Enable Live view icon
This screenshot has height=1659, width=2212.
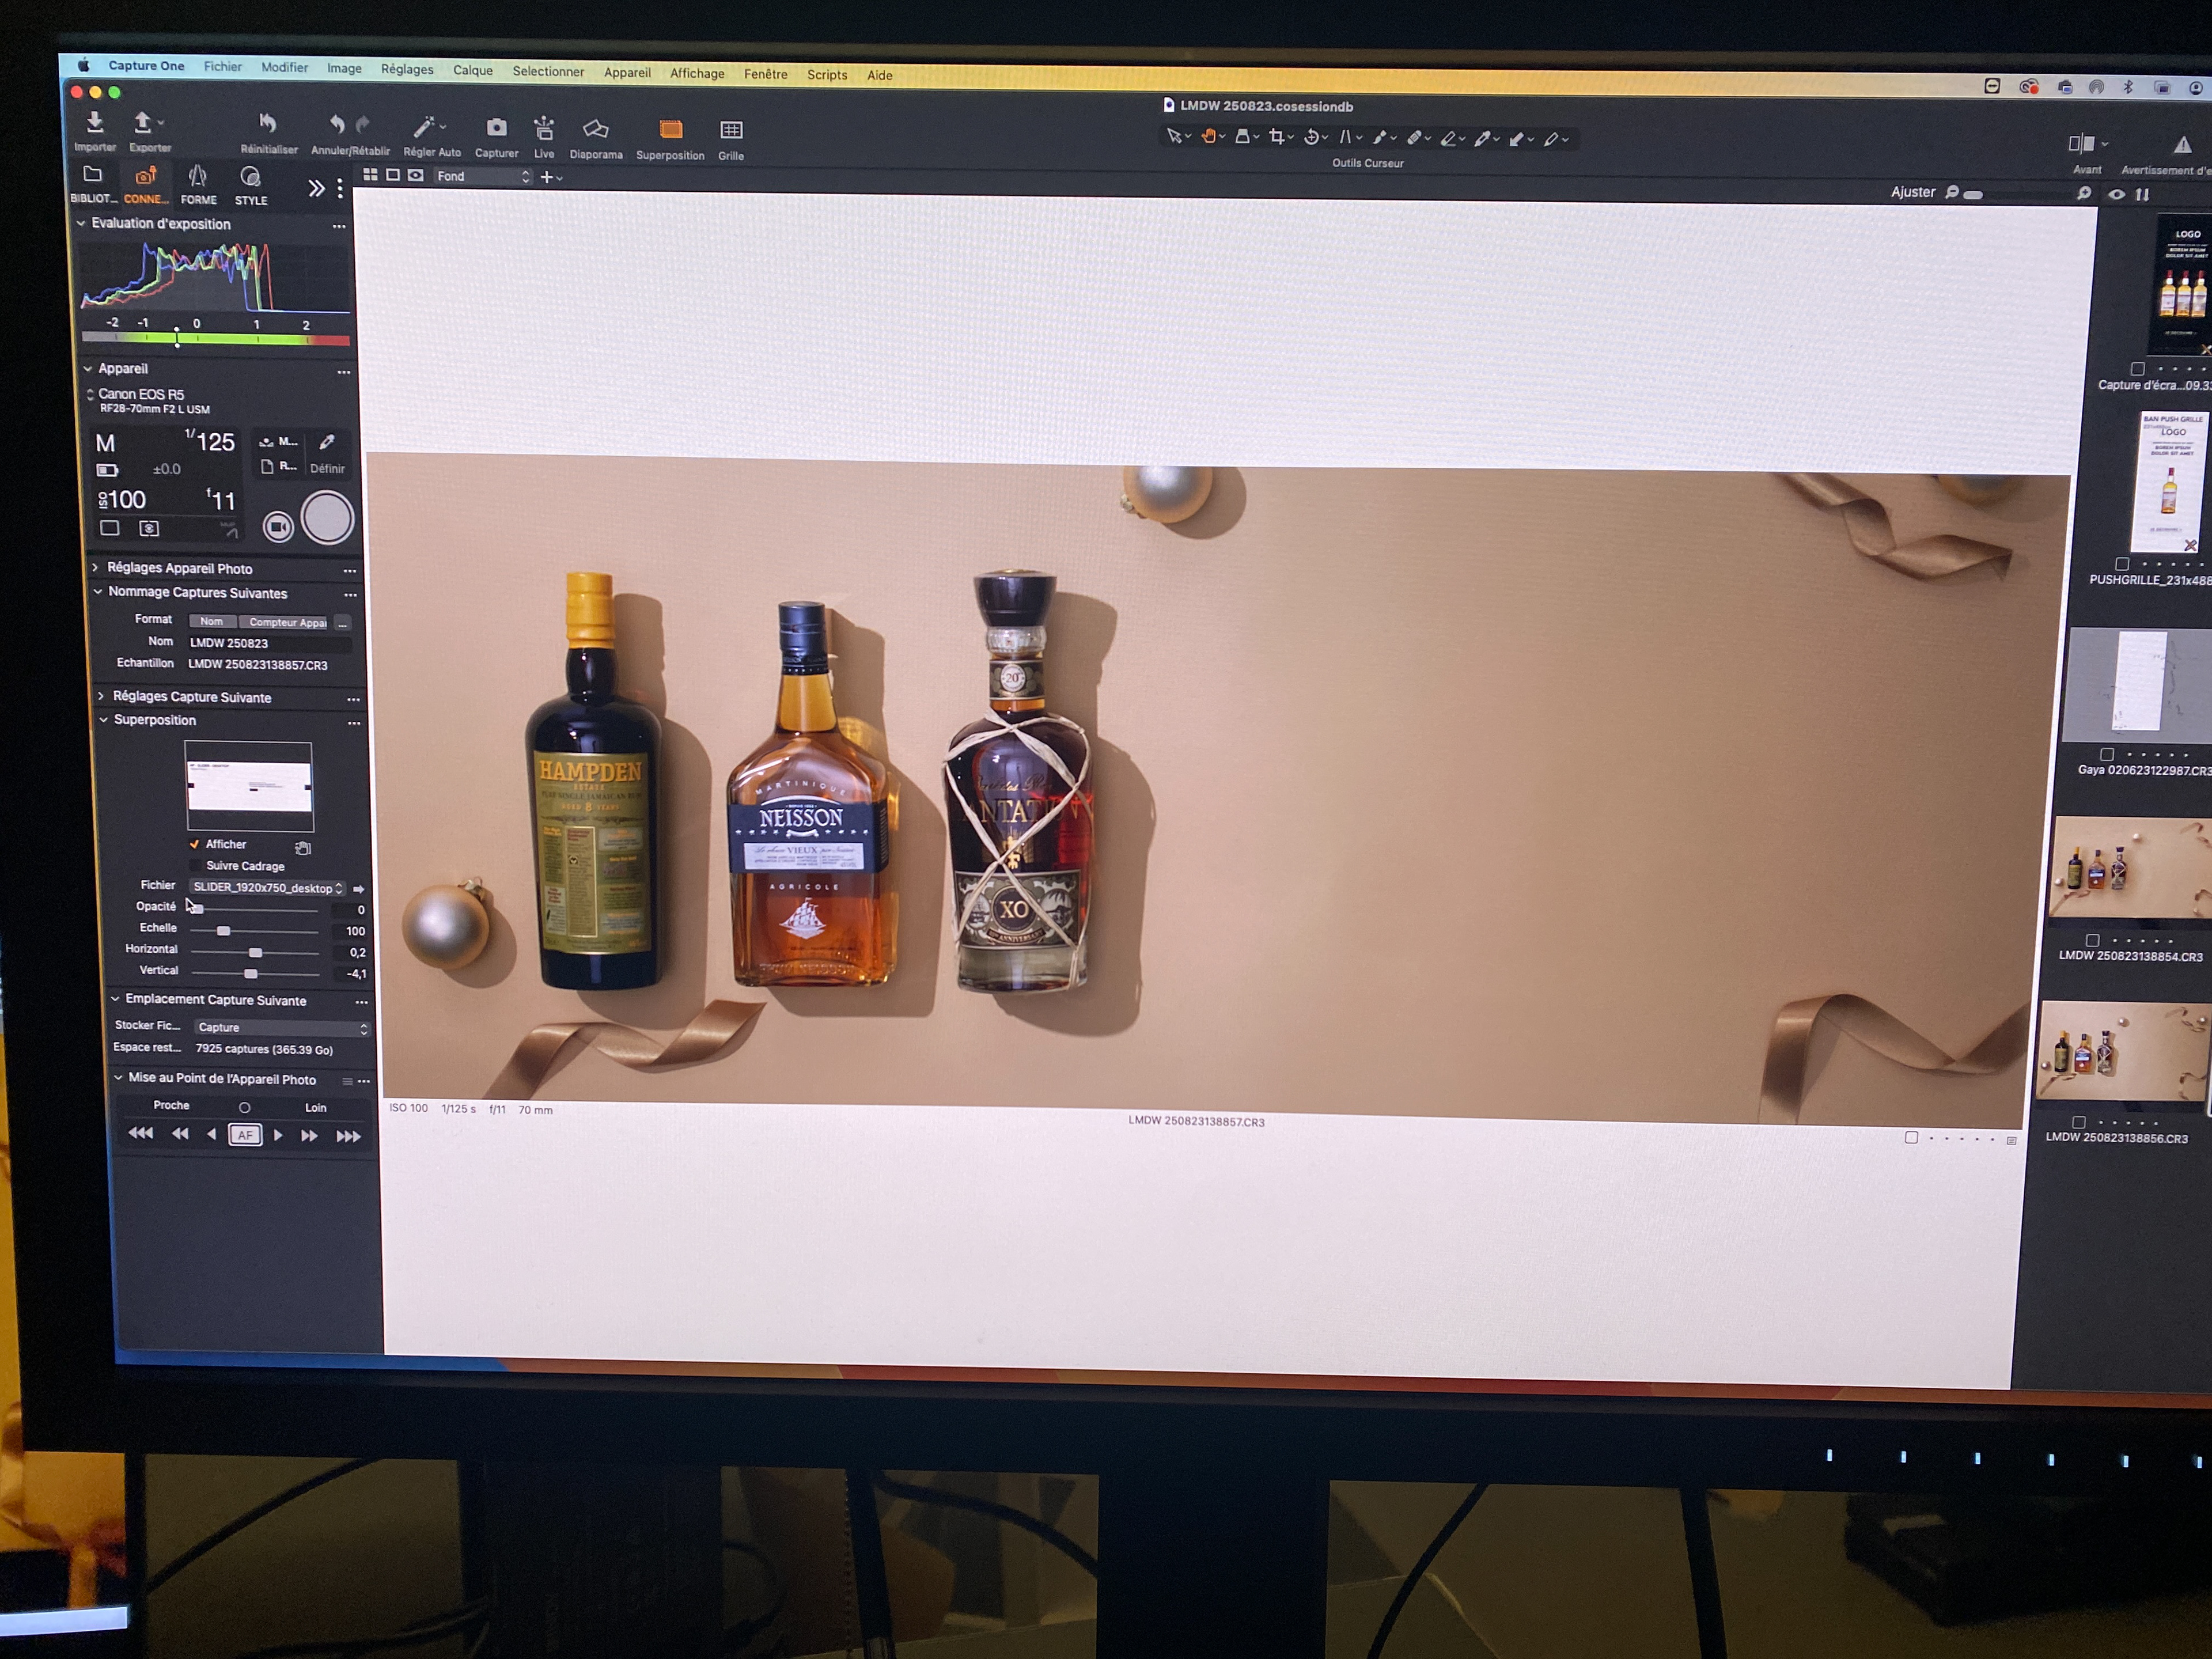click(x=544, y=129)
